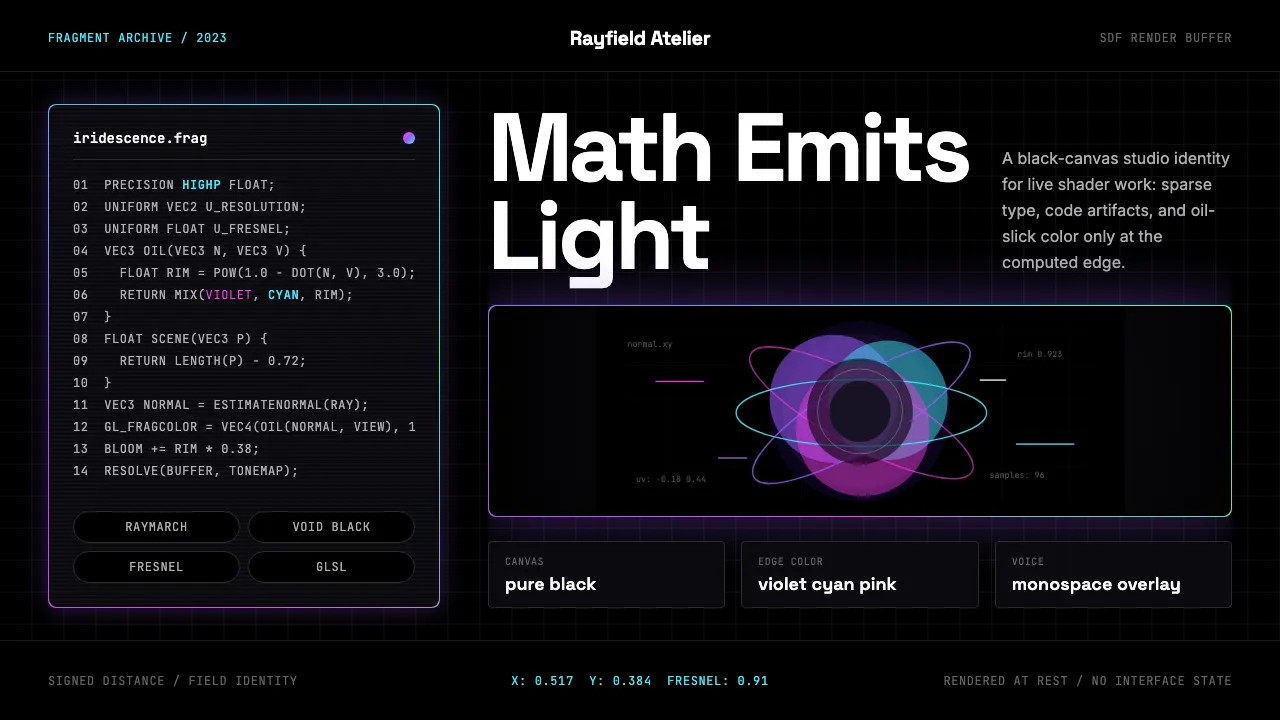
Task: Open the CANVAS 'pure black' card
Action: (607, 575)
